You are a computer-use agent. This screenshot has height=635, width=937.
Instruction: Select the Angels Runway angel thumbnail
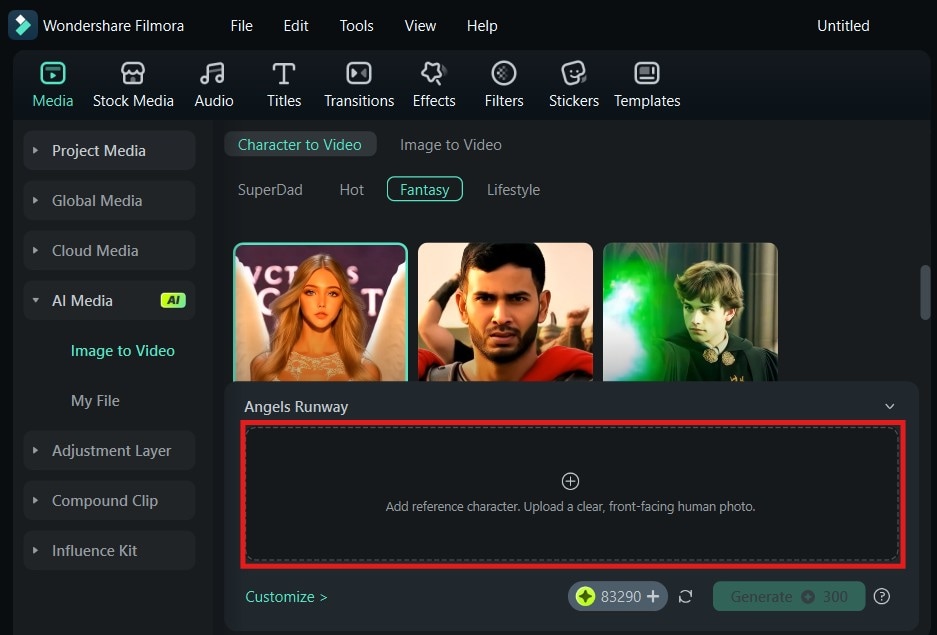point(320,312)
